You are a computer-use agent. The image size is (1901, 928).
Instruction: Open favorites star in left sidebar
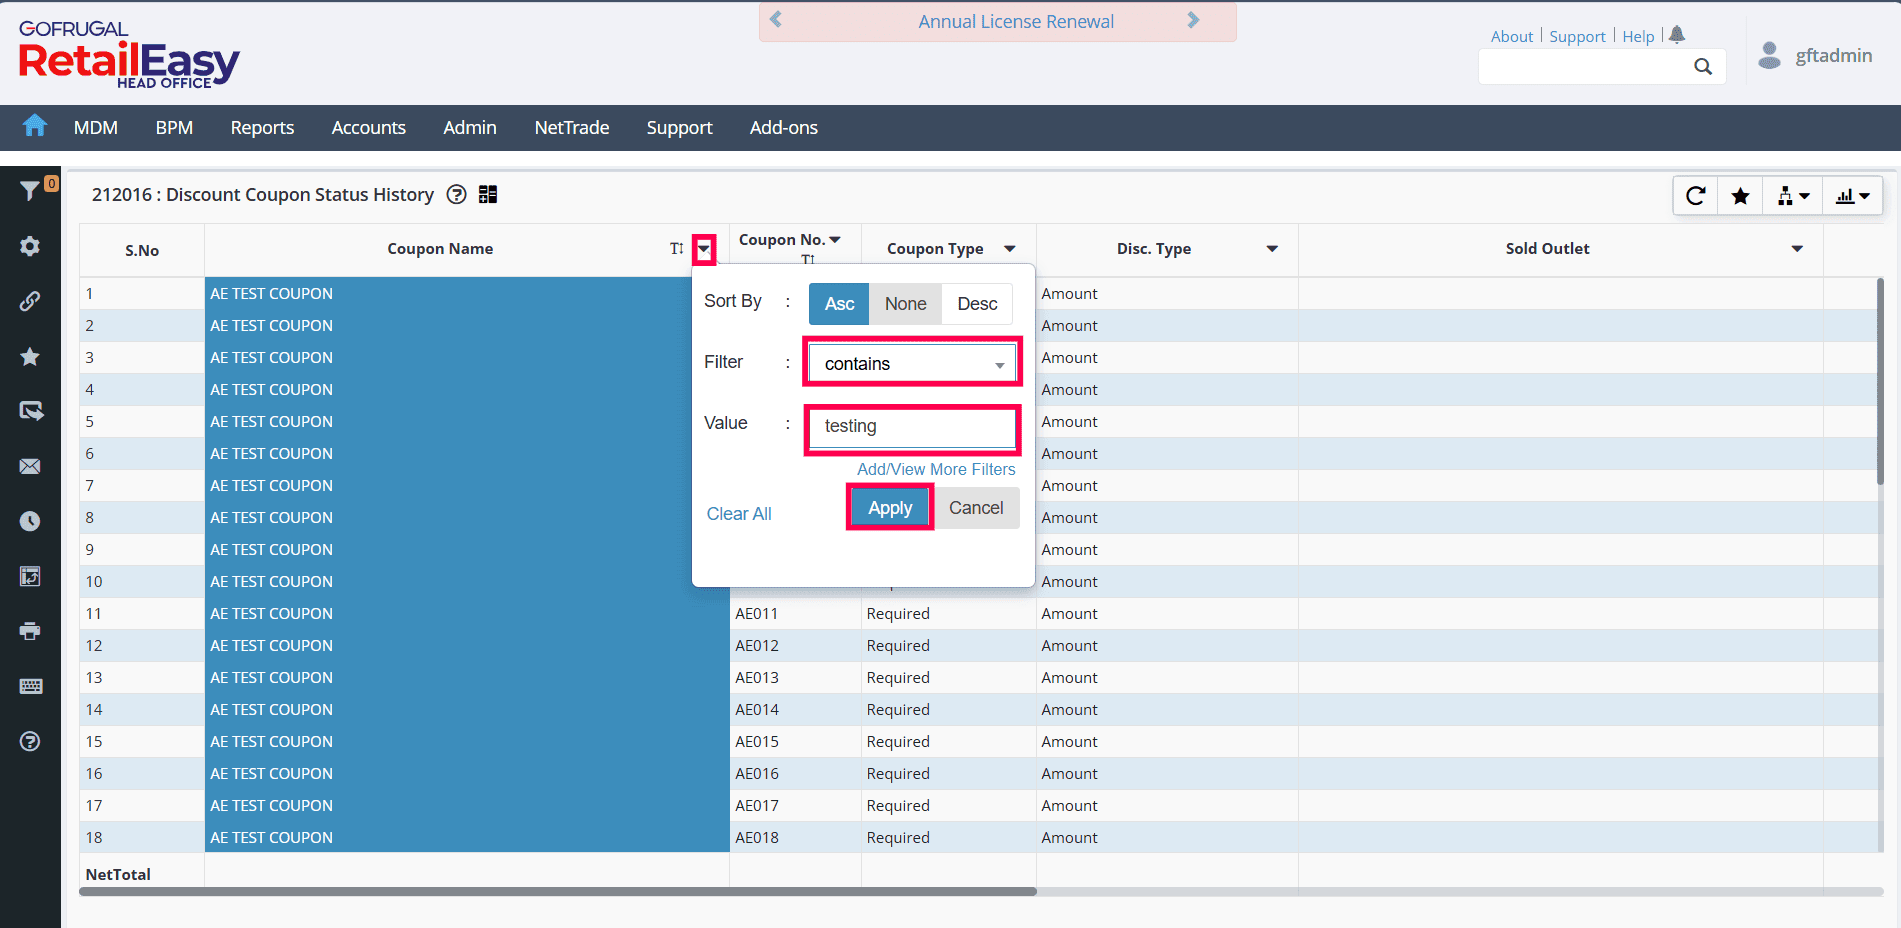coord(30,356)
